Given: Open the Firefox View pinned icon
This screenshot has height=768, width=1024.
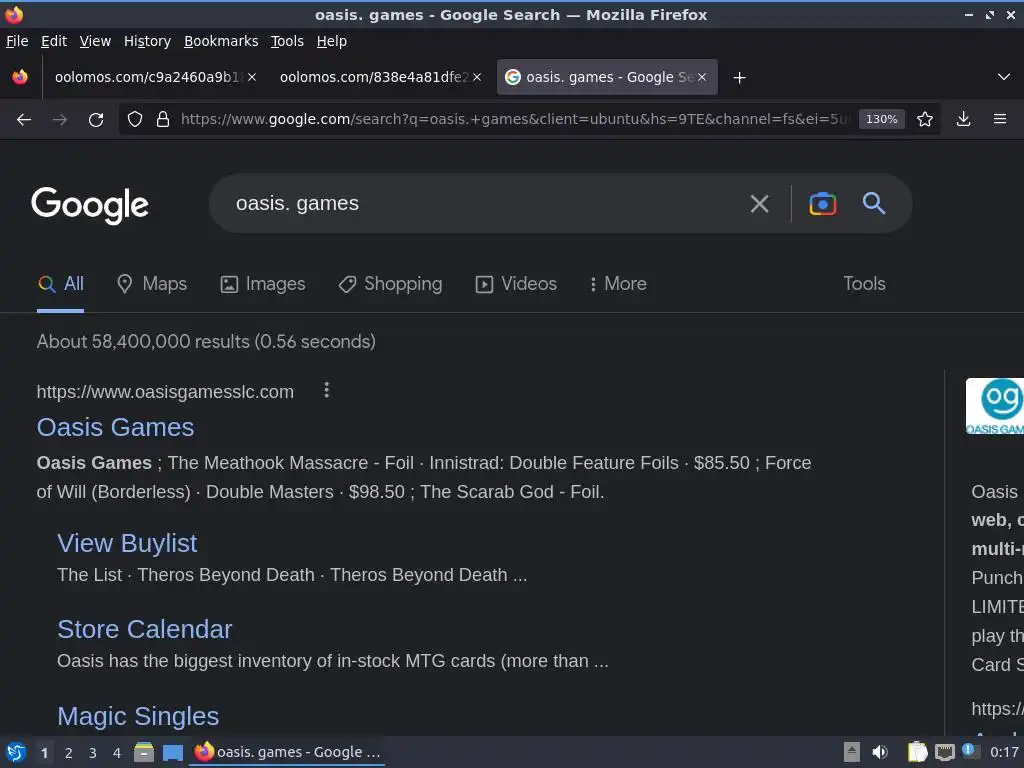Looking at the screenshot, I should (20, 77).
